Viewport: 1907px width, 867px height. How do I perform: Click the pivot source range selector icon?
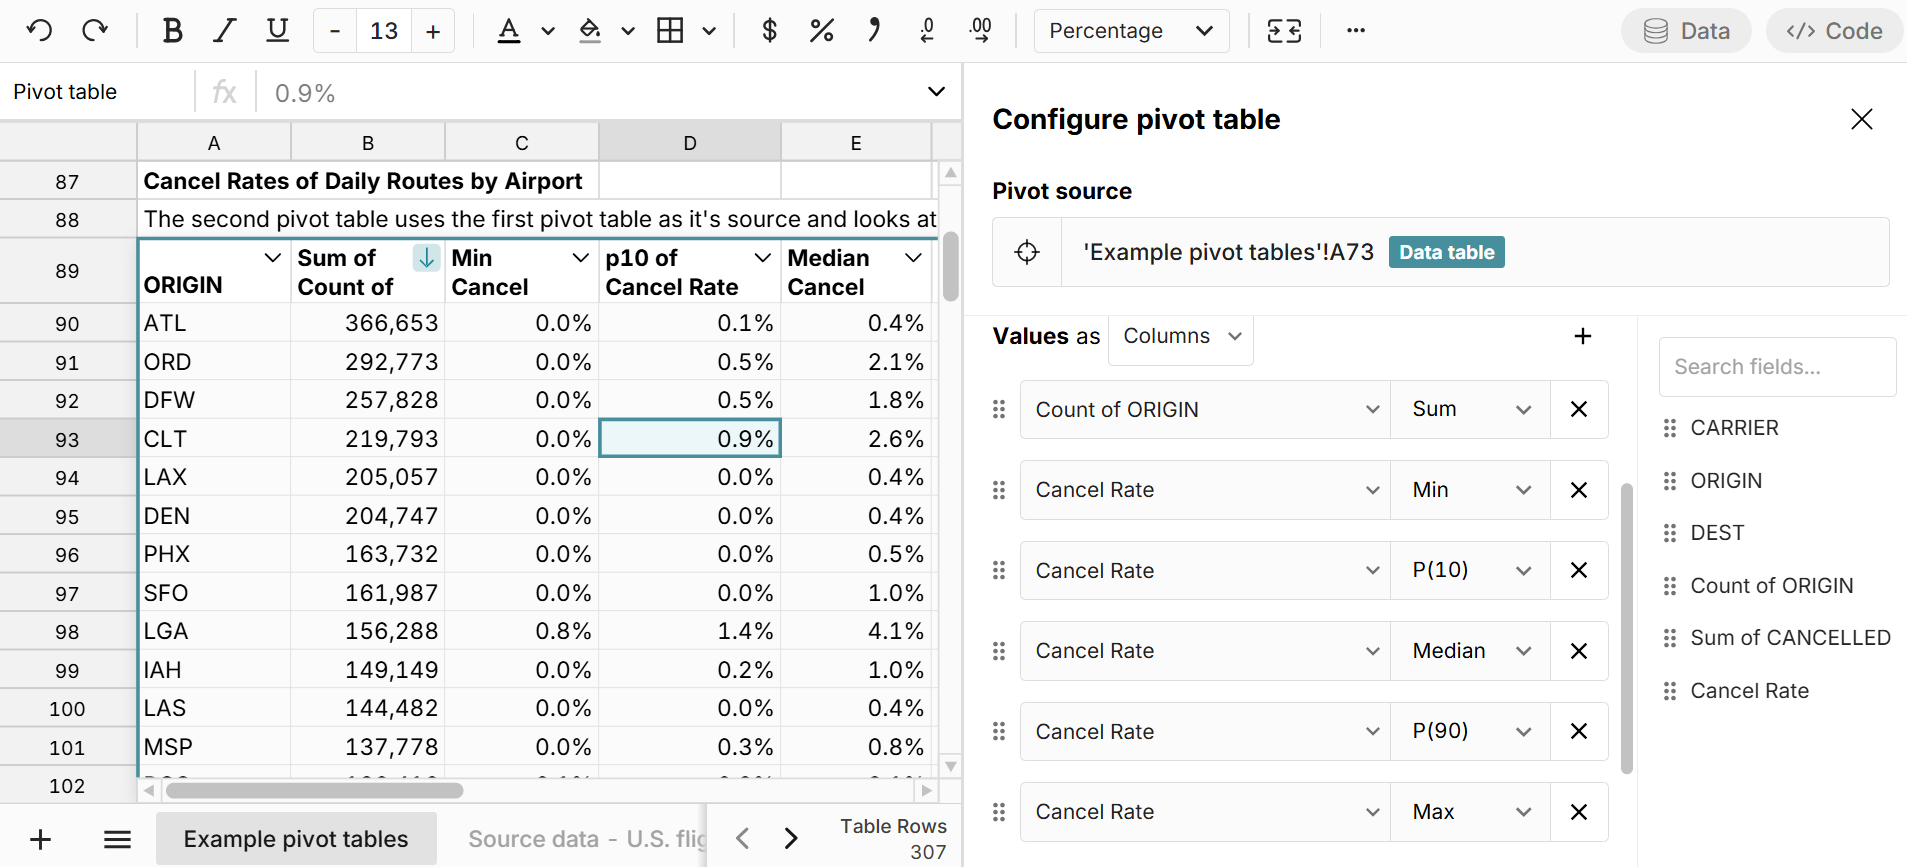(x=1027, y=252)
